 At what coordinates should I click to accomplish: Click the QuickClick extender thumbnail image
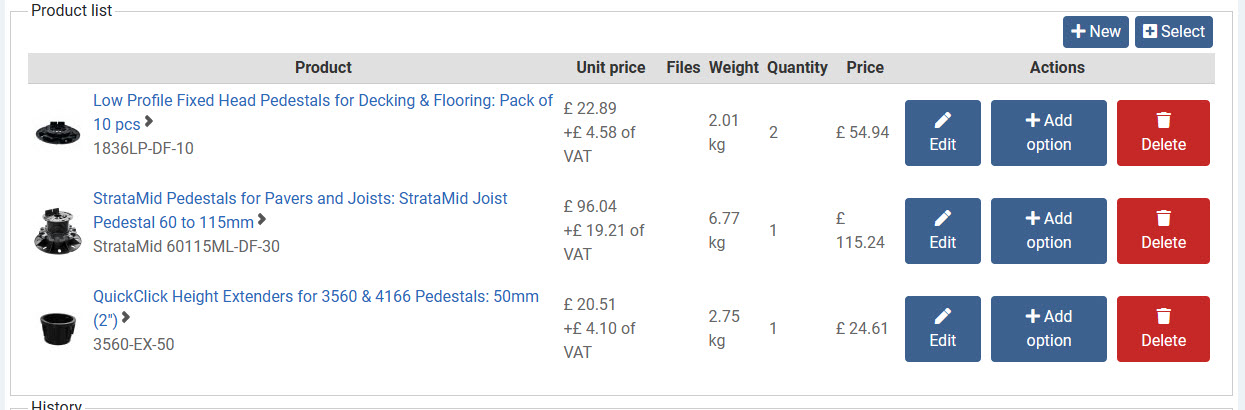(x=57, y=328)
